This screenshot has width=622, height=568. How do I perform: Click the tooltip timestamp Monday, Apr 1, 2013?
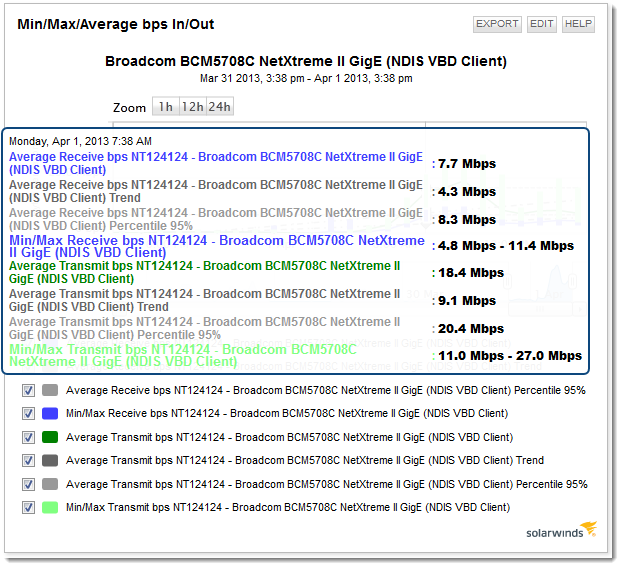click(x=81, y=141)
